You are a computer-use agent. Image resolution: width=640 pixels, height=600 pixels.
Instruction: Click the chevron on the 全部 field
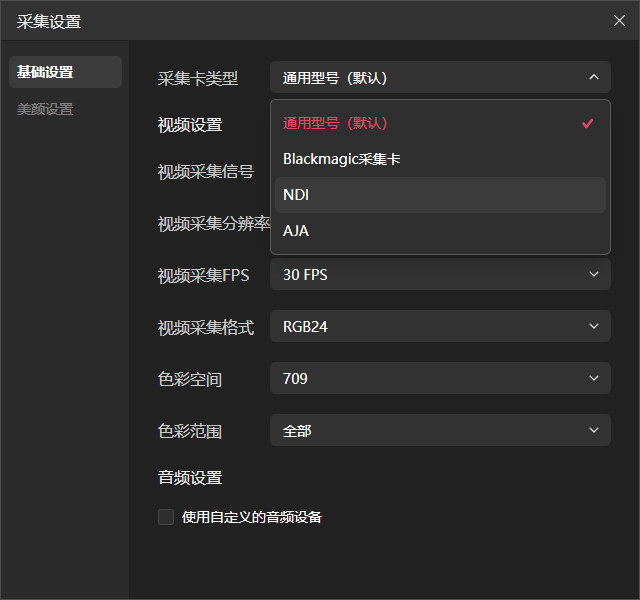click(593, 430)
